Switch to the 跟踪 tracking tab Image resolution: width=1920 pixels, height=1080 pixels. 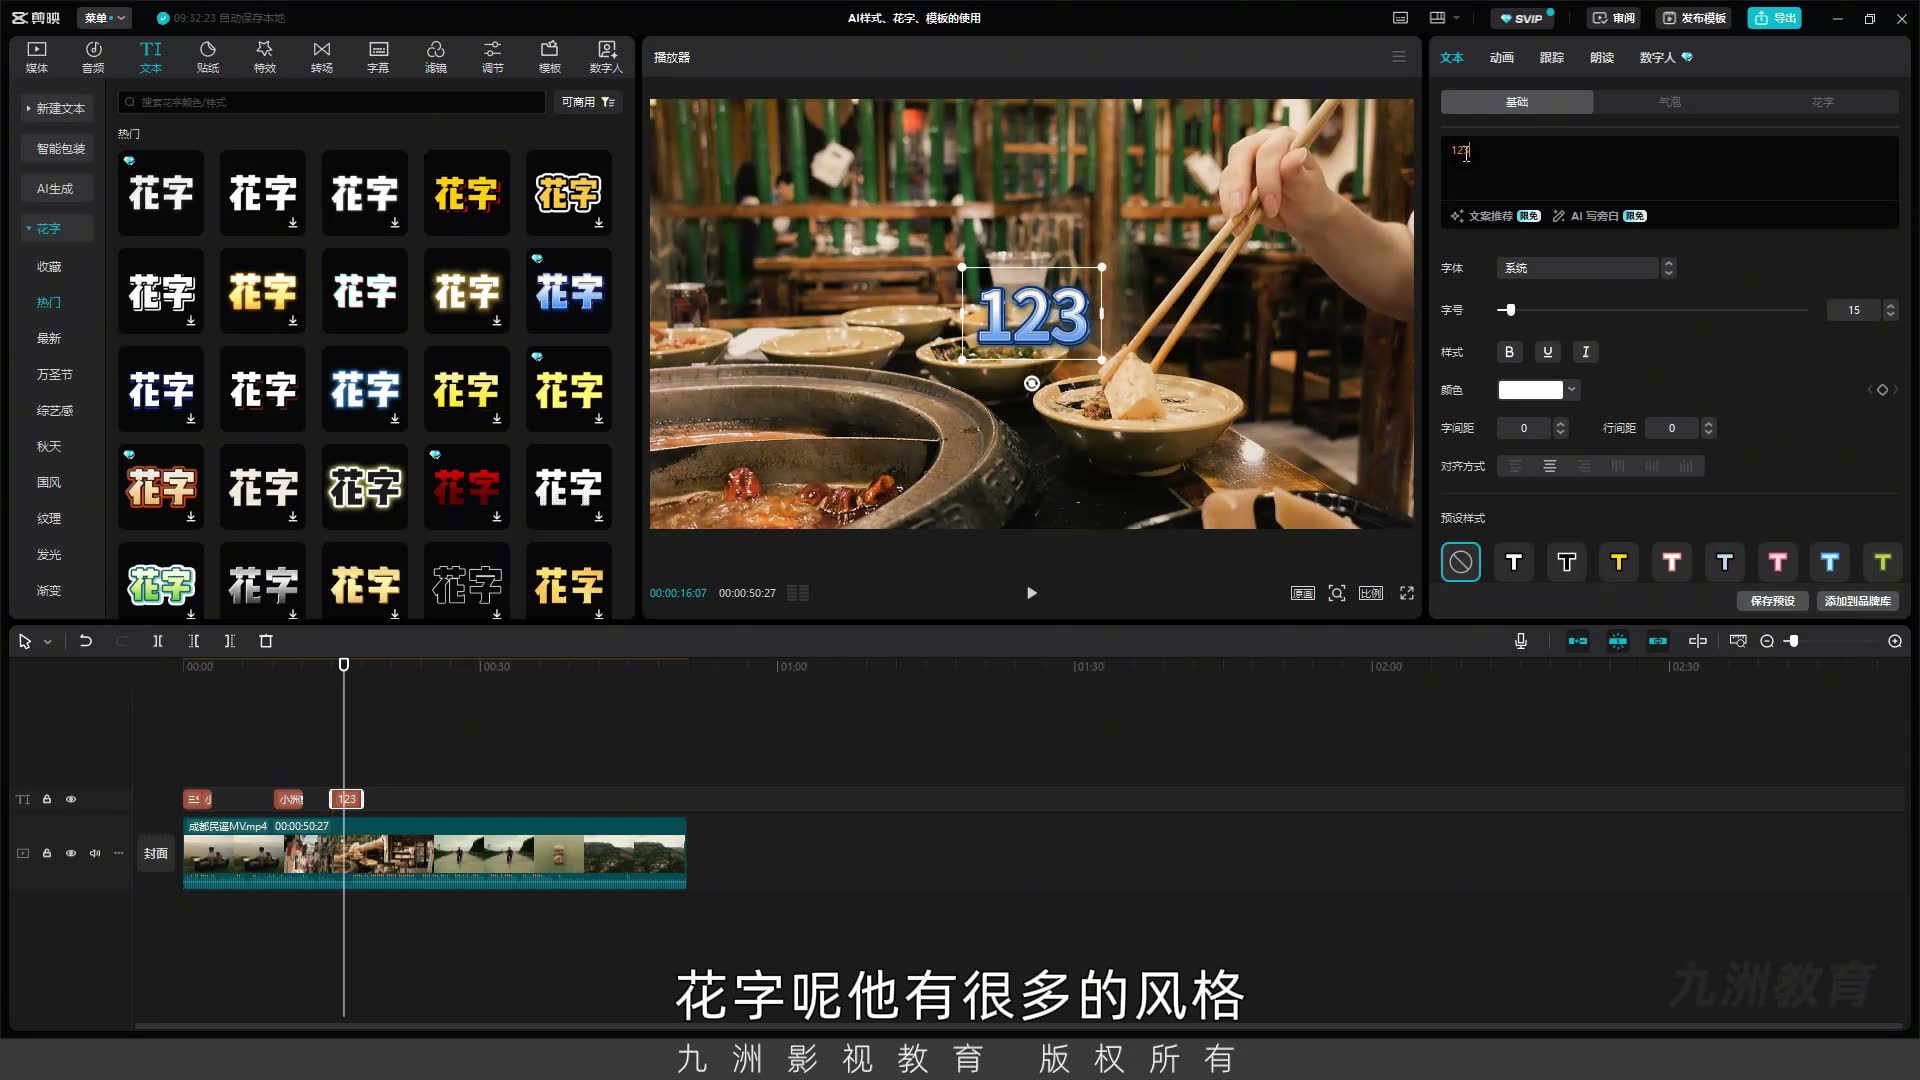click(x=1552, y=57)
